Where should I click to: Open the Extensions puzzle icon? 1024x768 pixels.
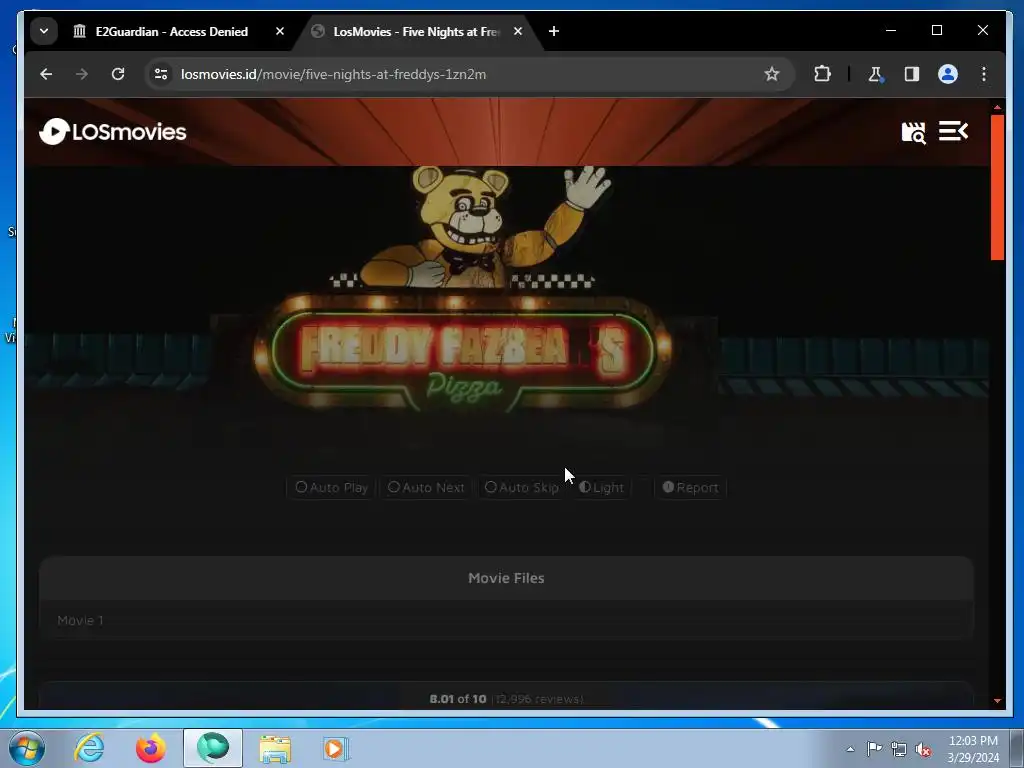(822, 74)
